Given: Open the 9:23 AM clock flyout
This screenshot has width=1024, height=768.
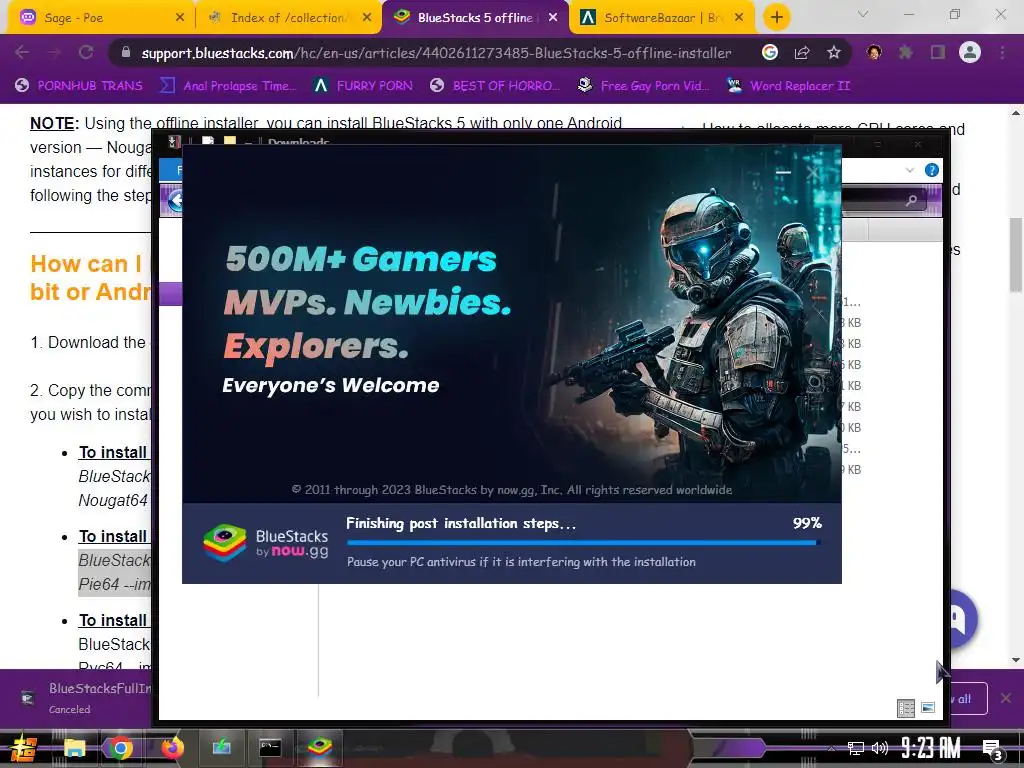Looking at the screenshot, I should (x=931, y=748).
